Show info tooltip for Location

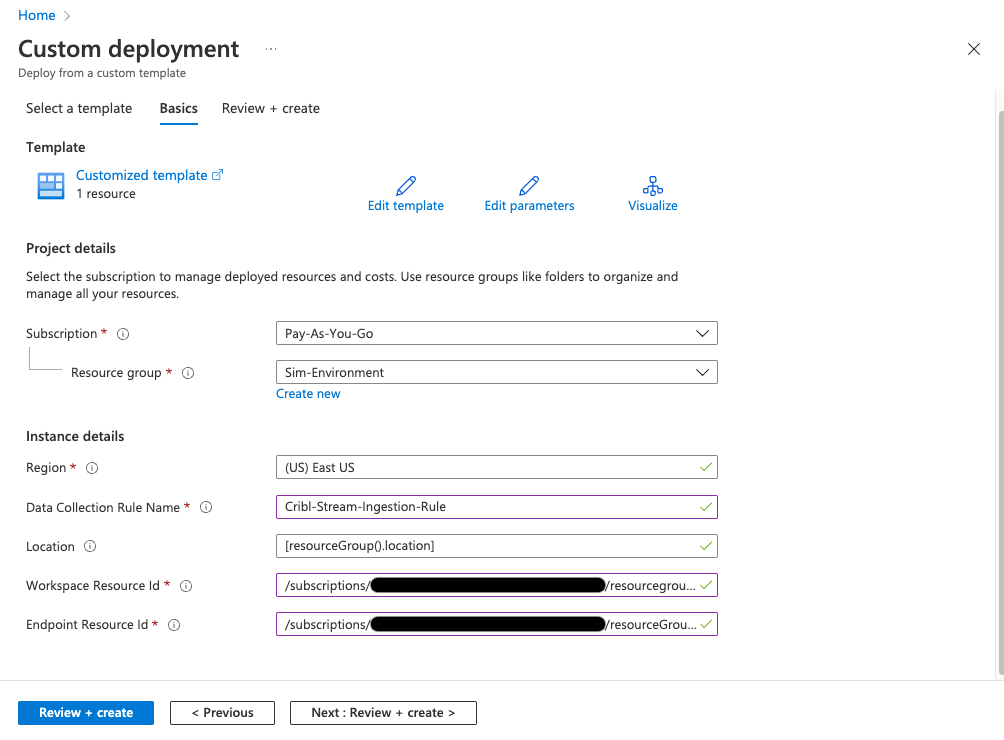click(90, 546)
